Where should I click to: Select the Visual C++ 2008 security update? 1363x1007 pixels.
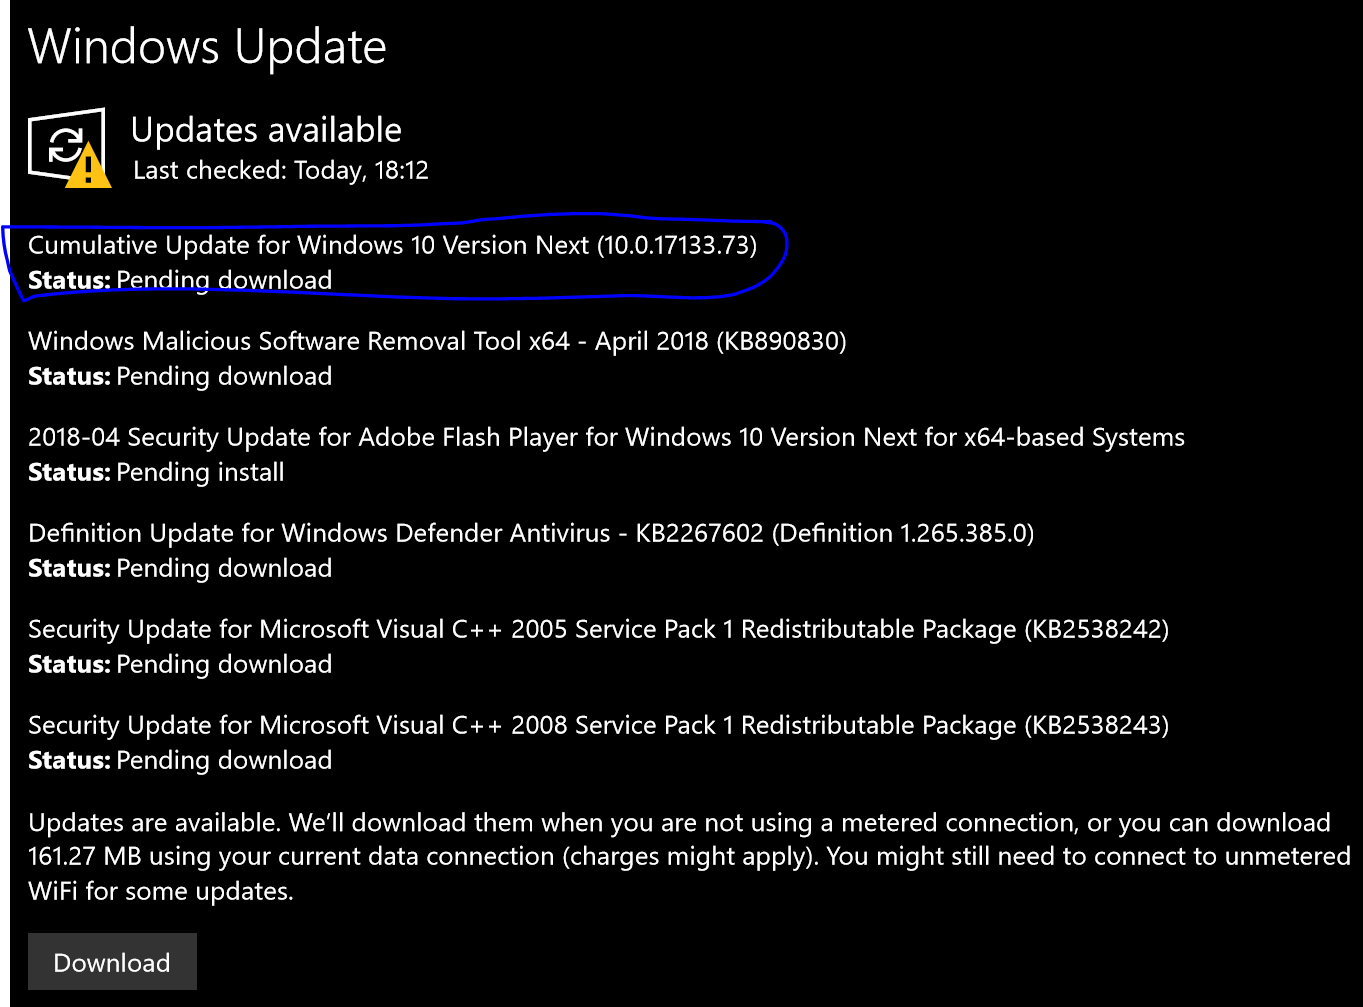(x=598, y=725)
